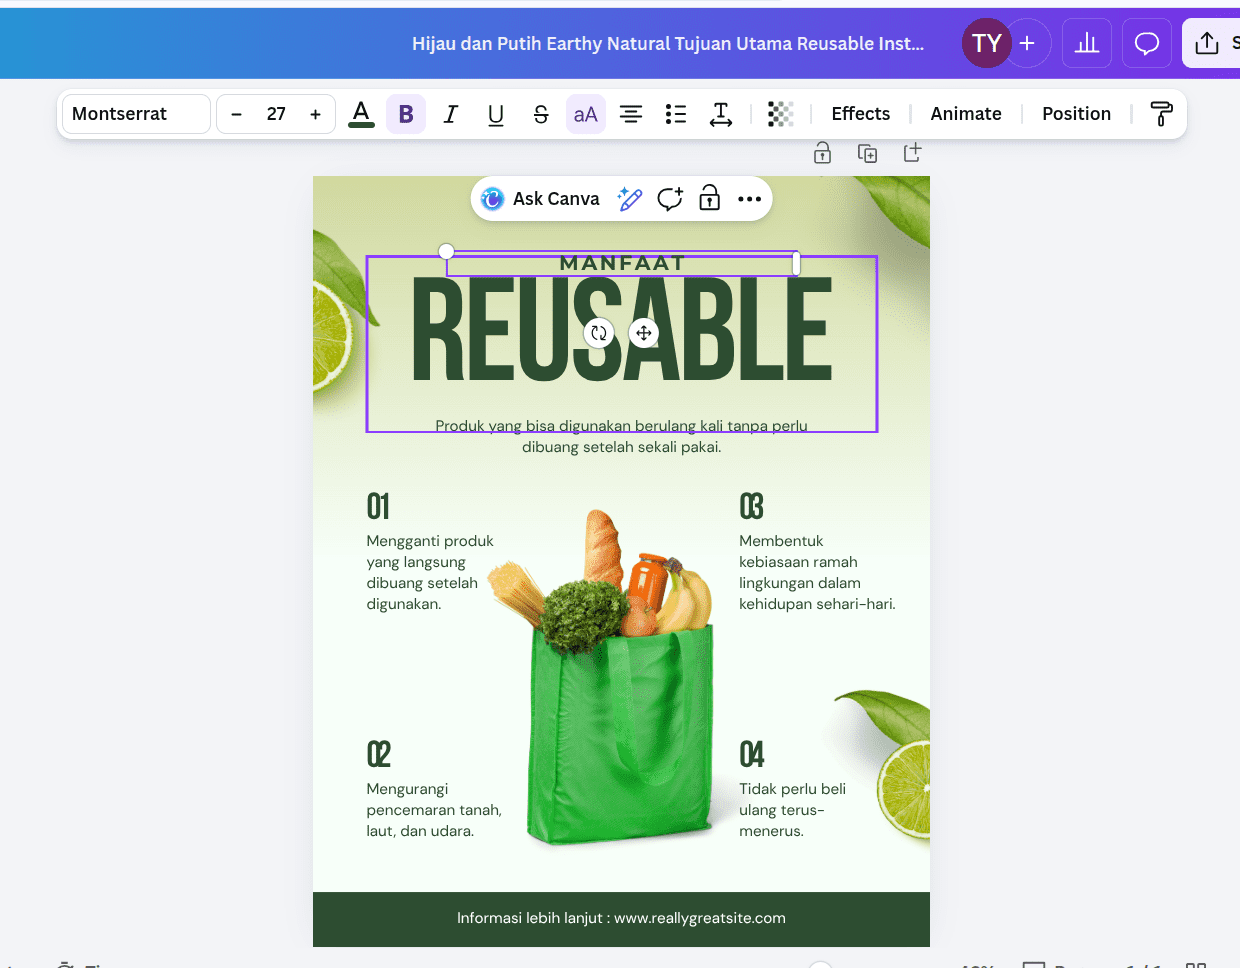1240x968 pixels.
Task: Open more options in floating toolbar
Action: (749, 199)
